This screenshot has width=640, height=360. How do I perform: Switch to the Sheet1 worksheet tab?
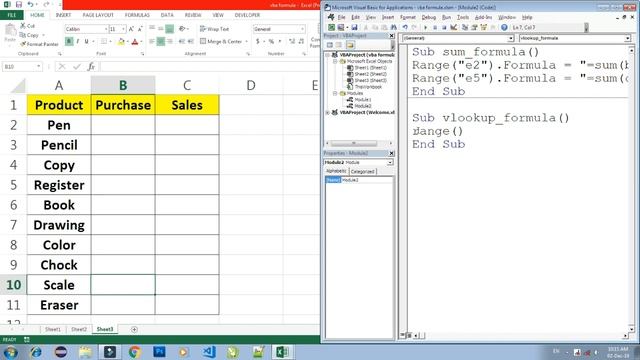tap(53, 329)
